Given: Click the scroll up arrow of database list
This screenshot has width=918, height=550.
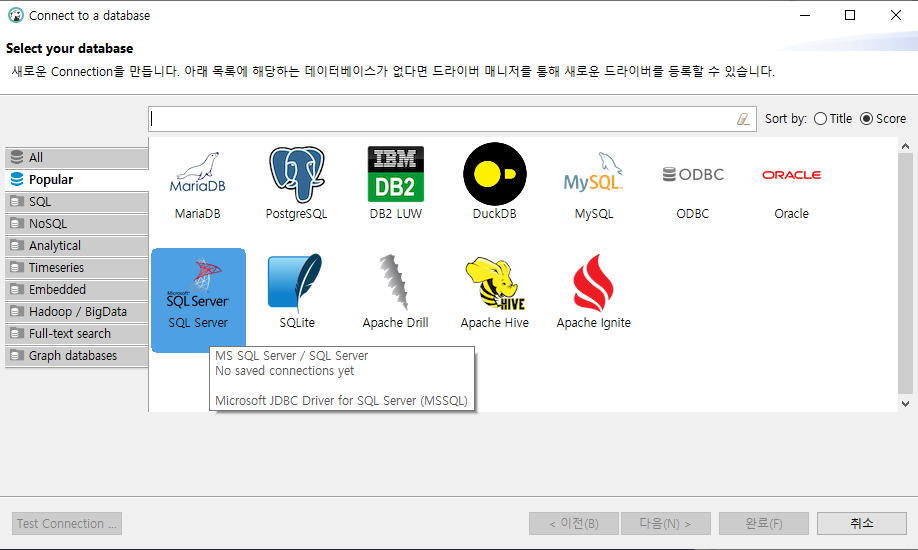Looking at the screenshot, I should coord(905,146).
